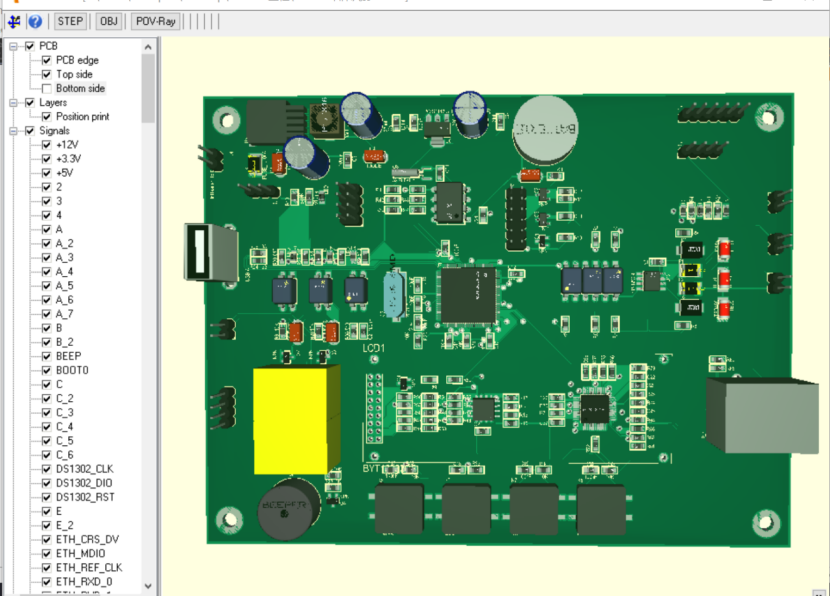
Task: Collapse the Signals tree node
Action: pos(13,131)
